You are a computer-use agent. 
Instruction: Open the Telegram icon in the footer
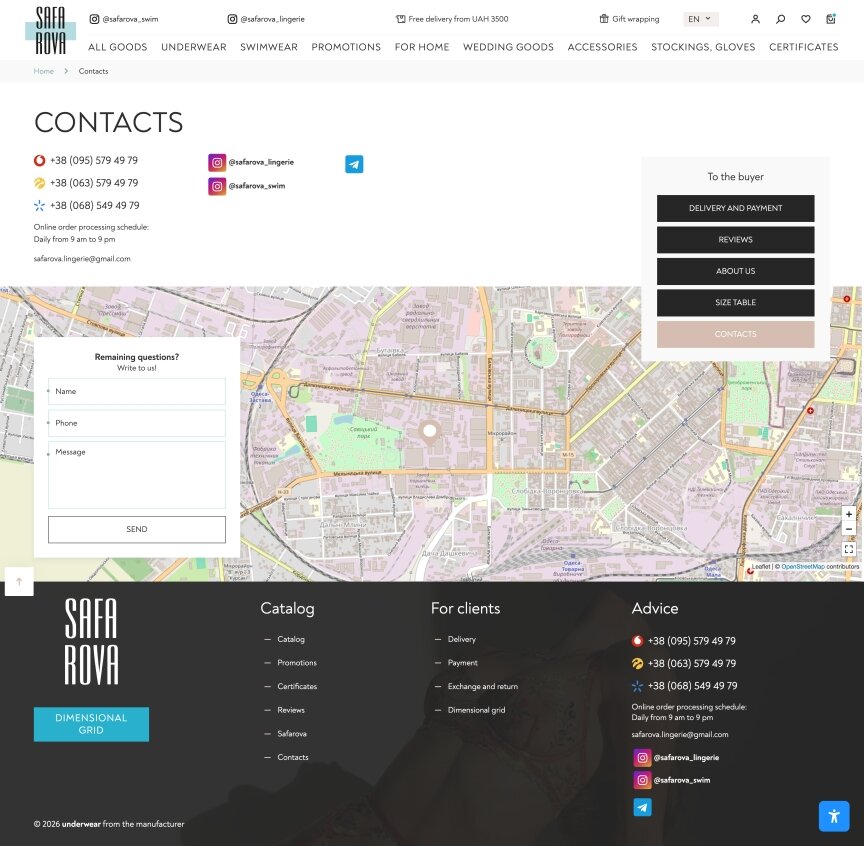pos(642,807)
